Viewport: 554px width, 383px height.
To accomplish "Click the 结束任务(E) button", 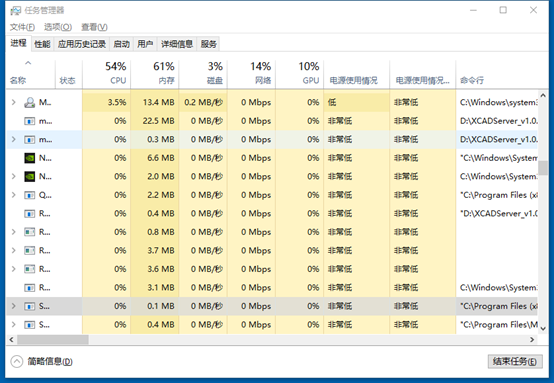I will [515, 361].
